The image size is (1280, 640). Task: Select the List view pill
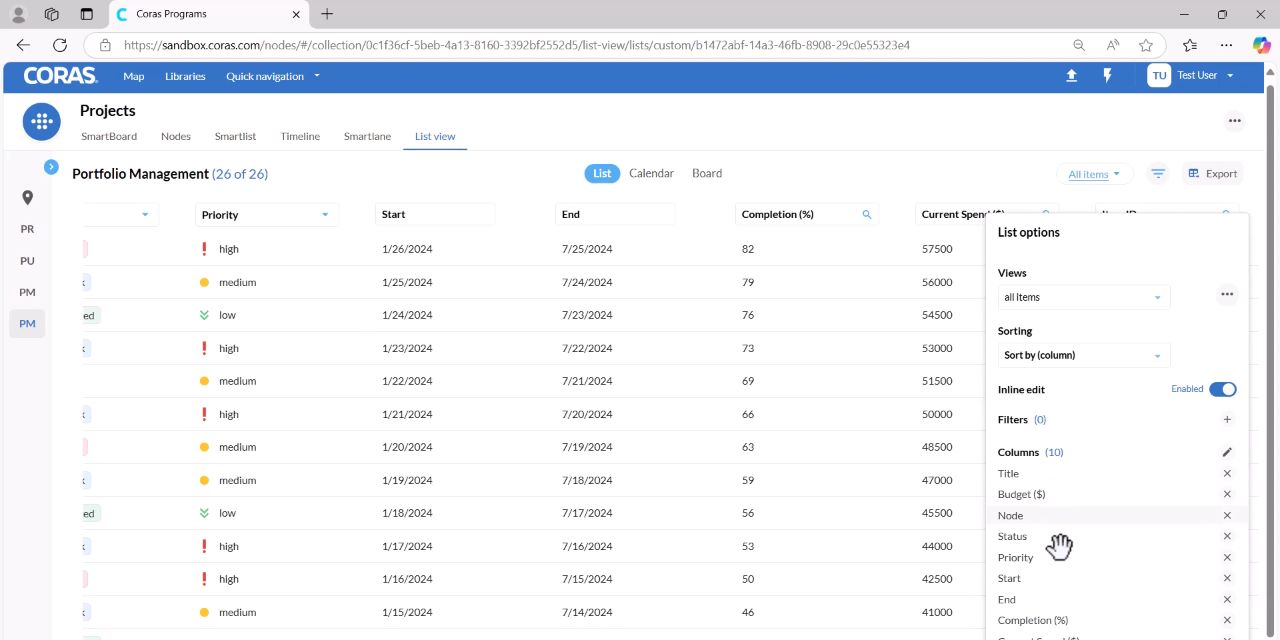click(602, 173)
